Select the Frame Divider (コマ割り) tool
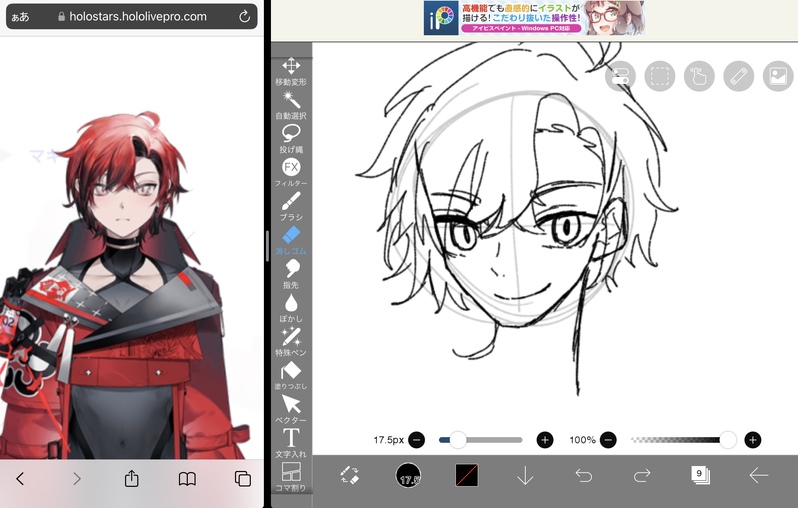Image resolution: width=798 pixels, height=508 pixels. 291,476
